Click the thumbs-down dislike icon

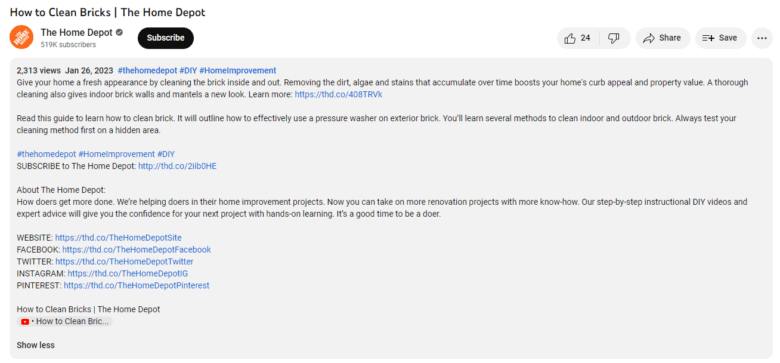(614, 38)
